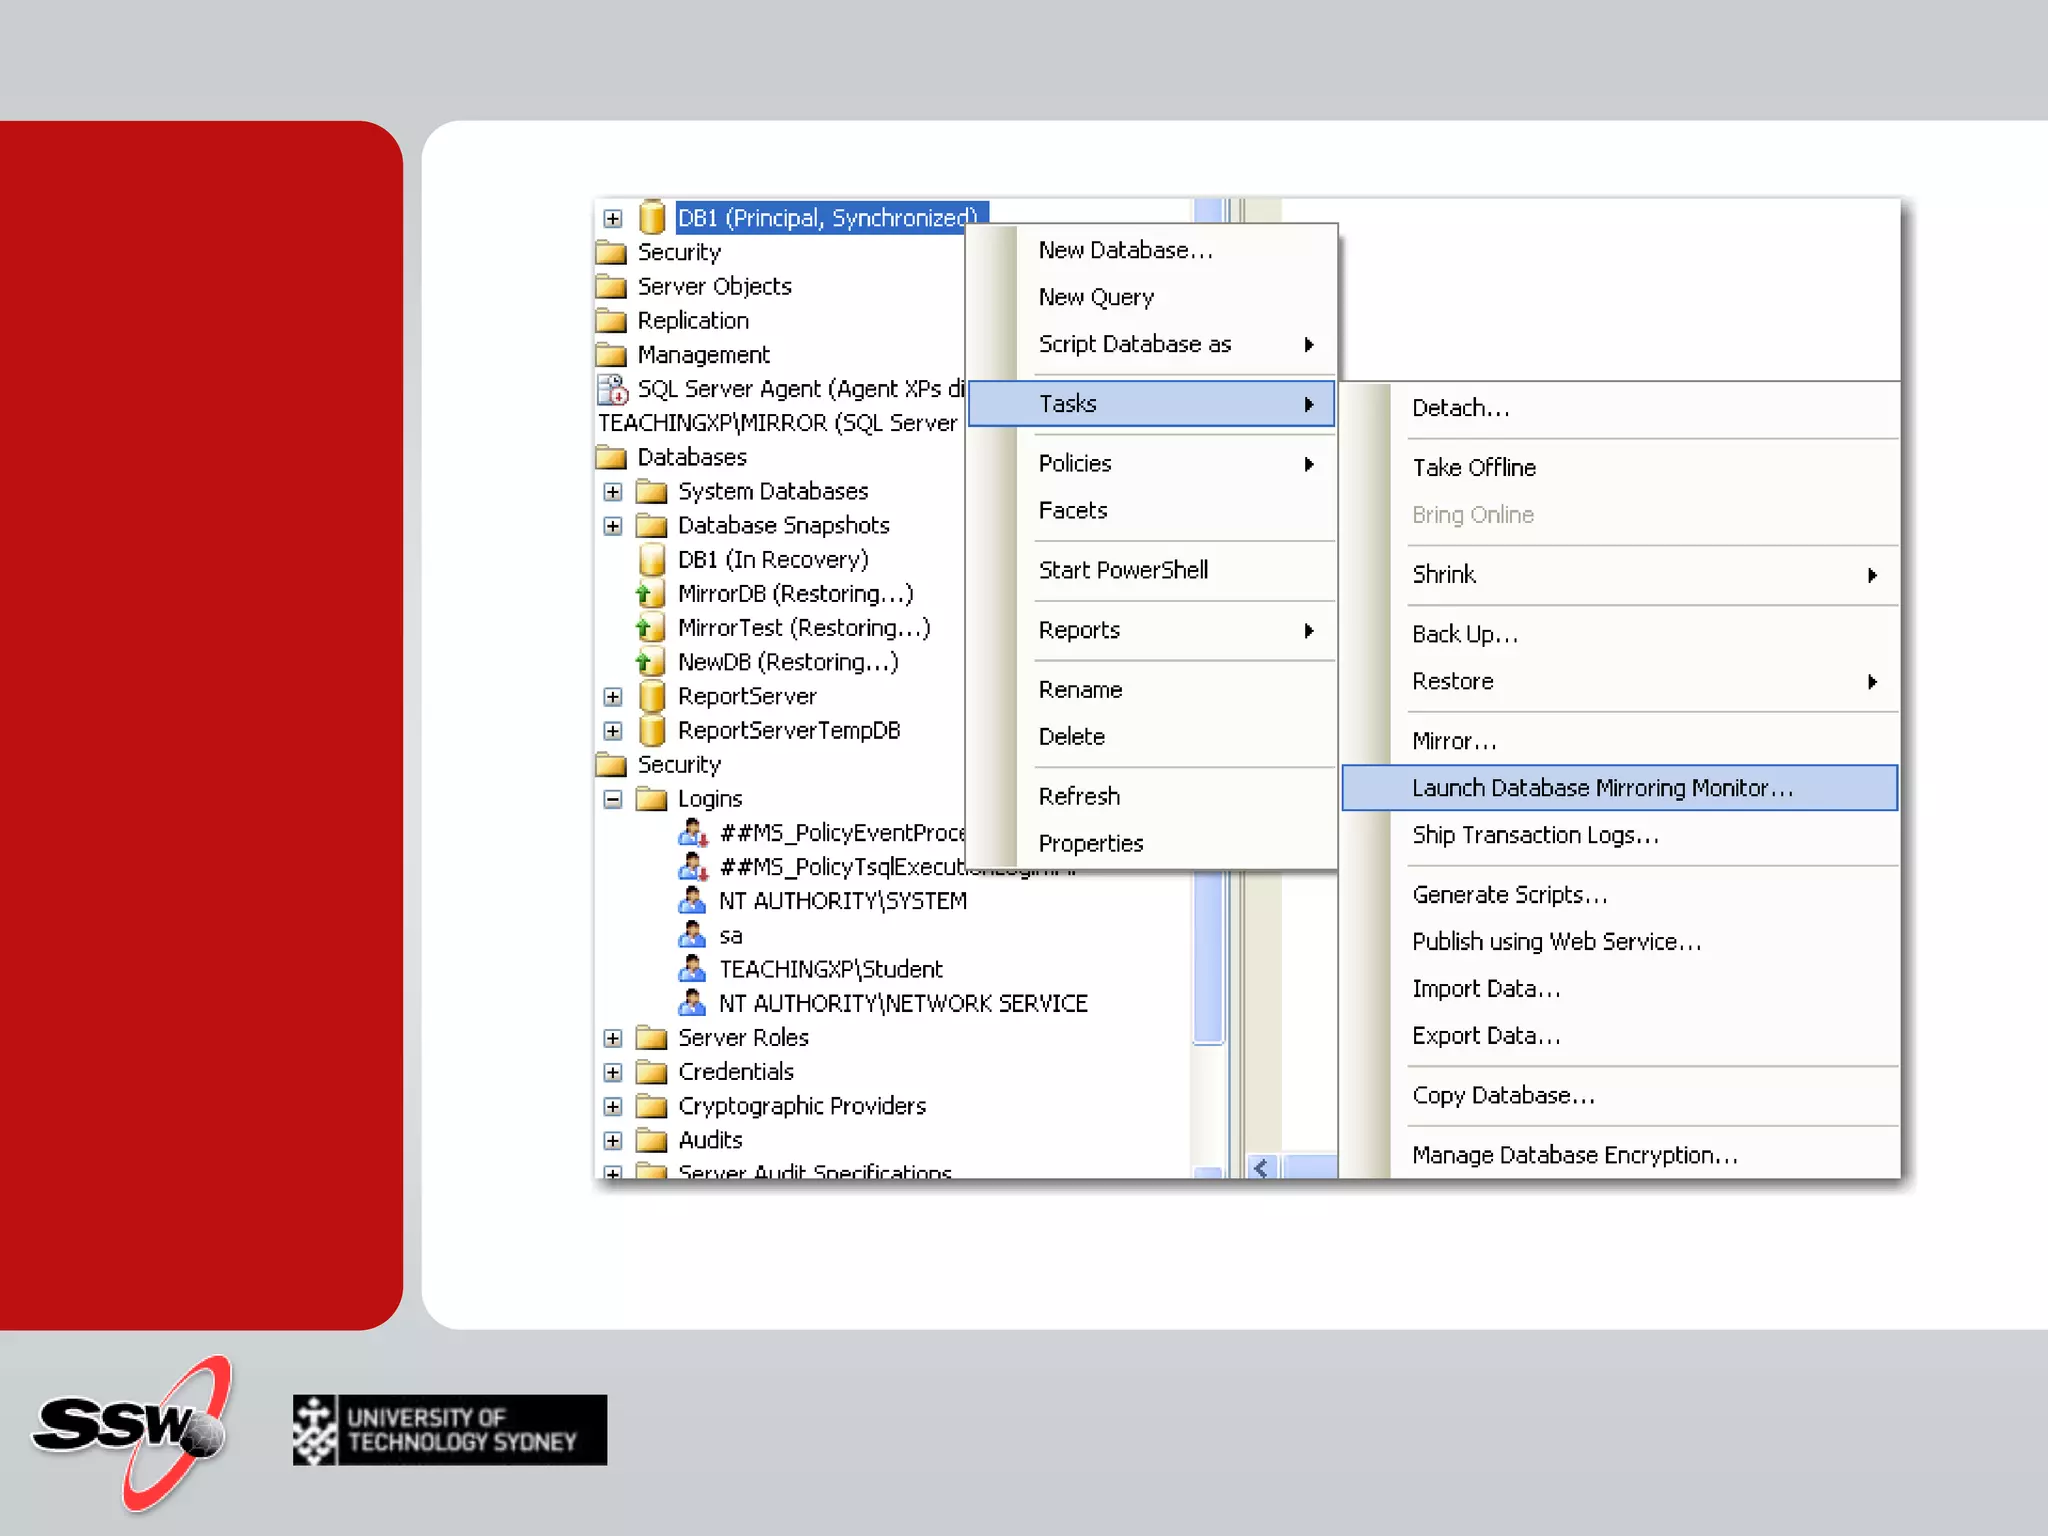This screenshot has width=2048, height=1536.
Task: Click the SQL Server Agent icon
Action: coord(611,389)
